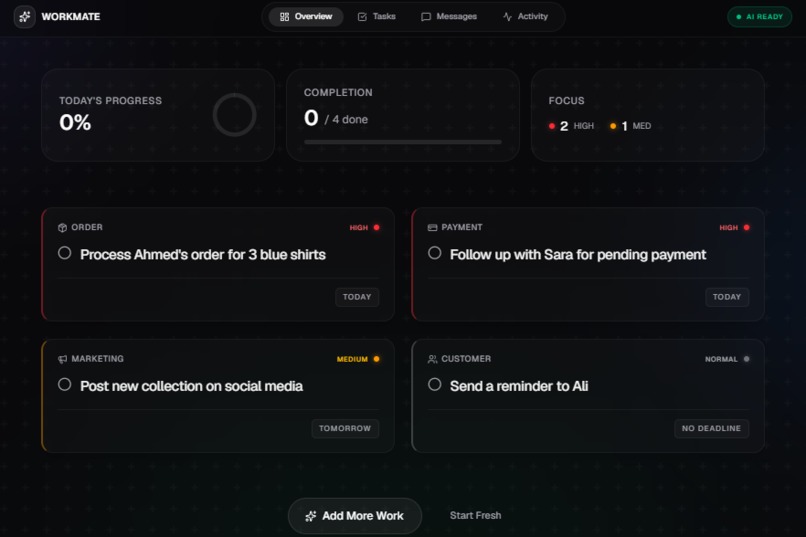Click the Order package icon
Viewport: 806px width, 537px height.
pyautogui.click(x=62, y=228)
